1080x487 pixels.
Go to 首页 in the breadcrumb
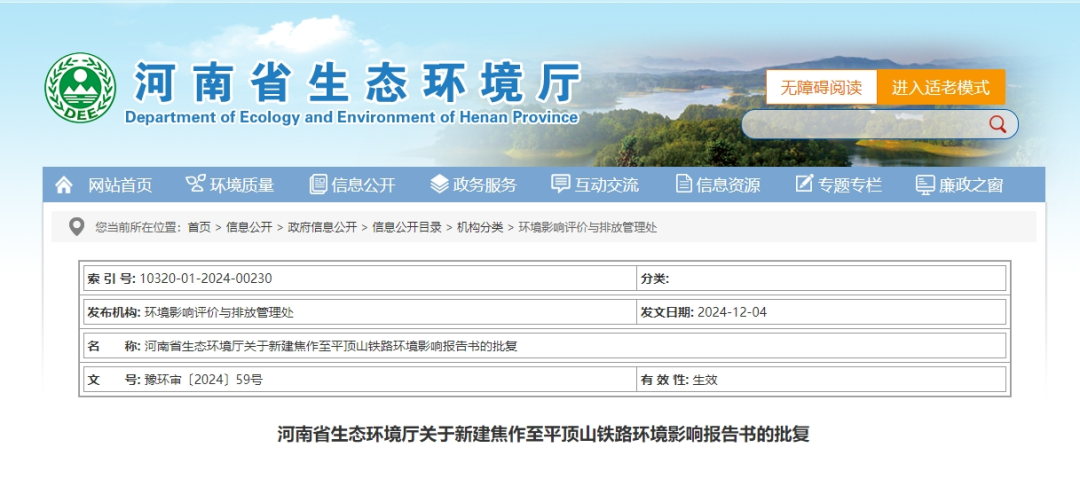[x=199, y=227]
